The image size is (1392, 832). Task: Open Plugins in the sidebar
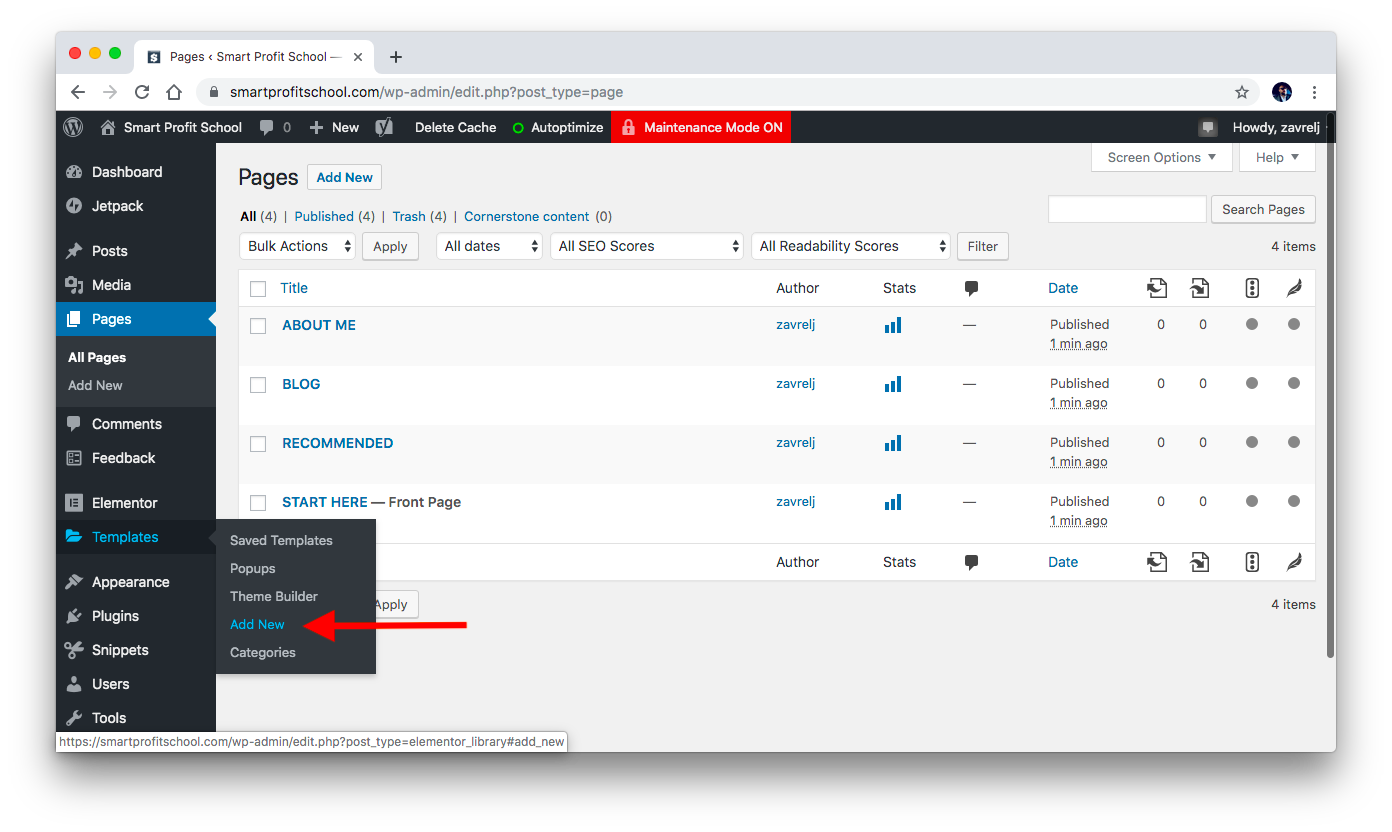click(136, 616)
